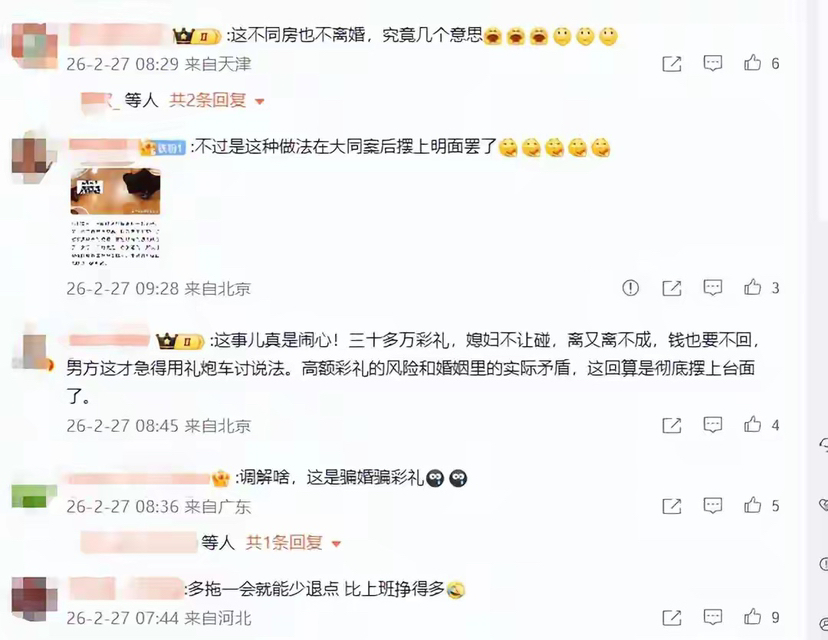Expand 共2条回复 replies
The height and width of the screenshot is (640, 828).
point(208,100)
